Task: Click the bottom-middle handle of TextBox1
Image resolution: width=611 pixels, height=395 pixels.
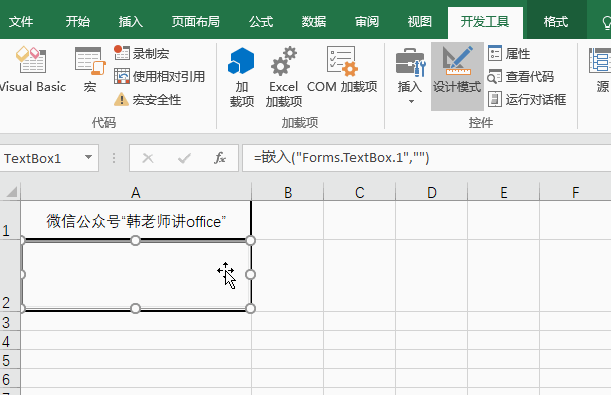Action: click(135, 309)
